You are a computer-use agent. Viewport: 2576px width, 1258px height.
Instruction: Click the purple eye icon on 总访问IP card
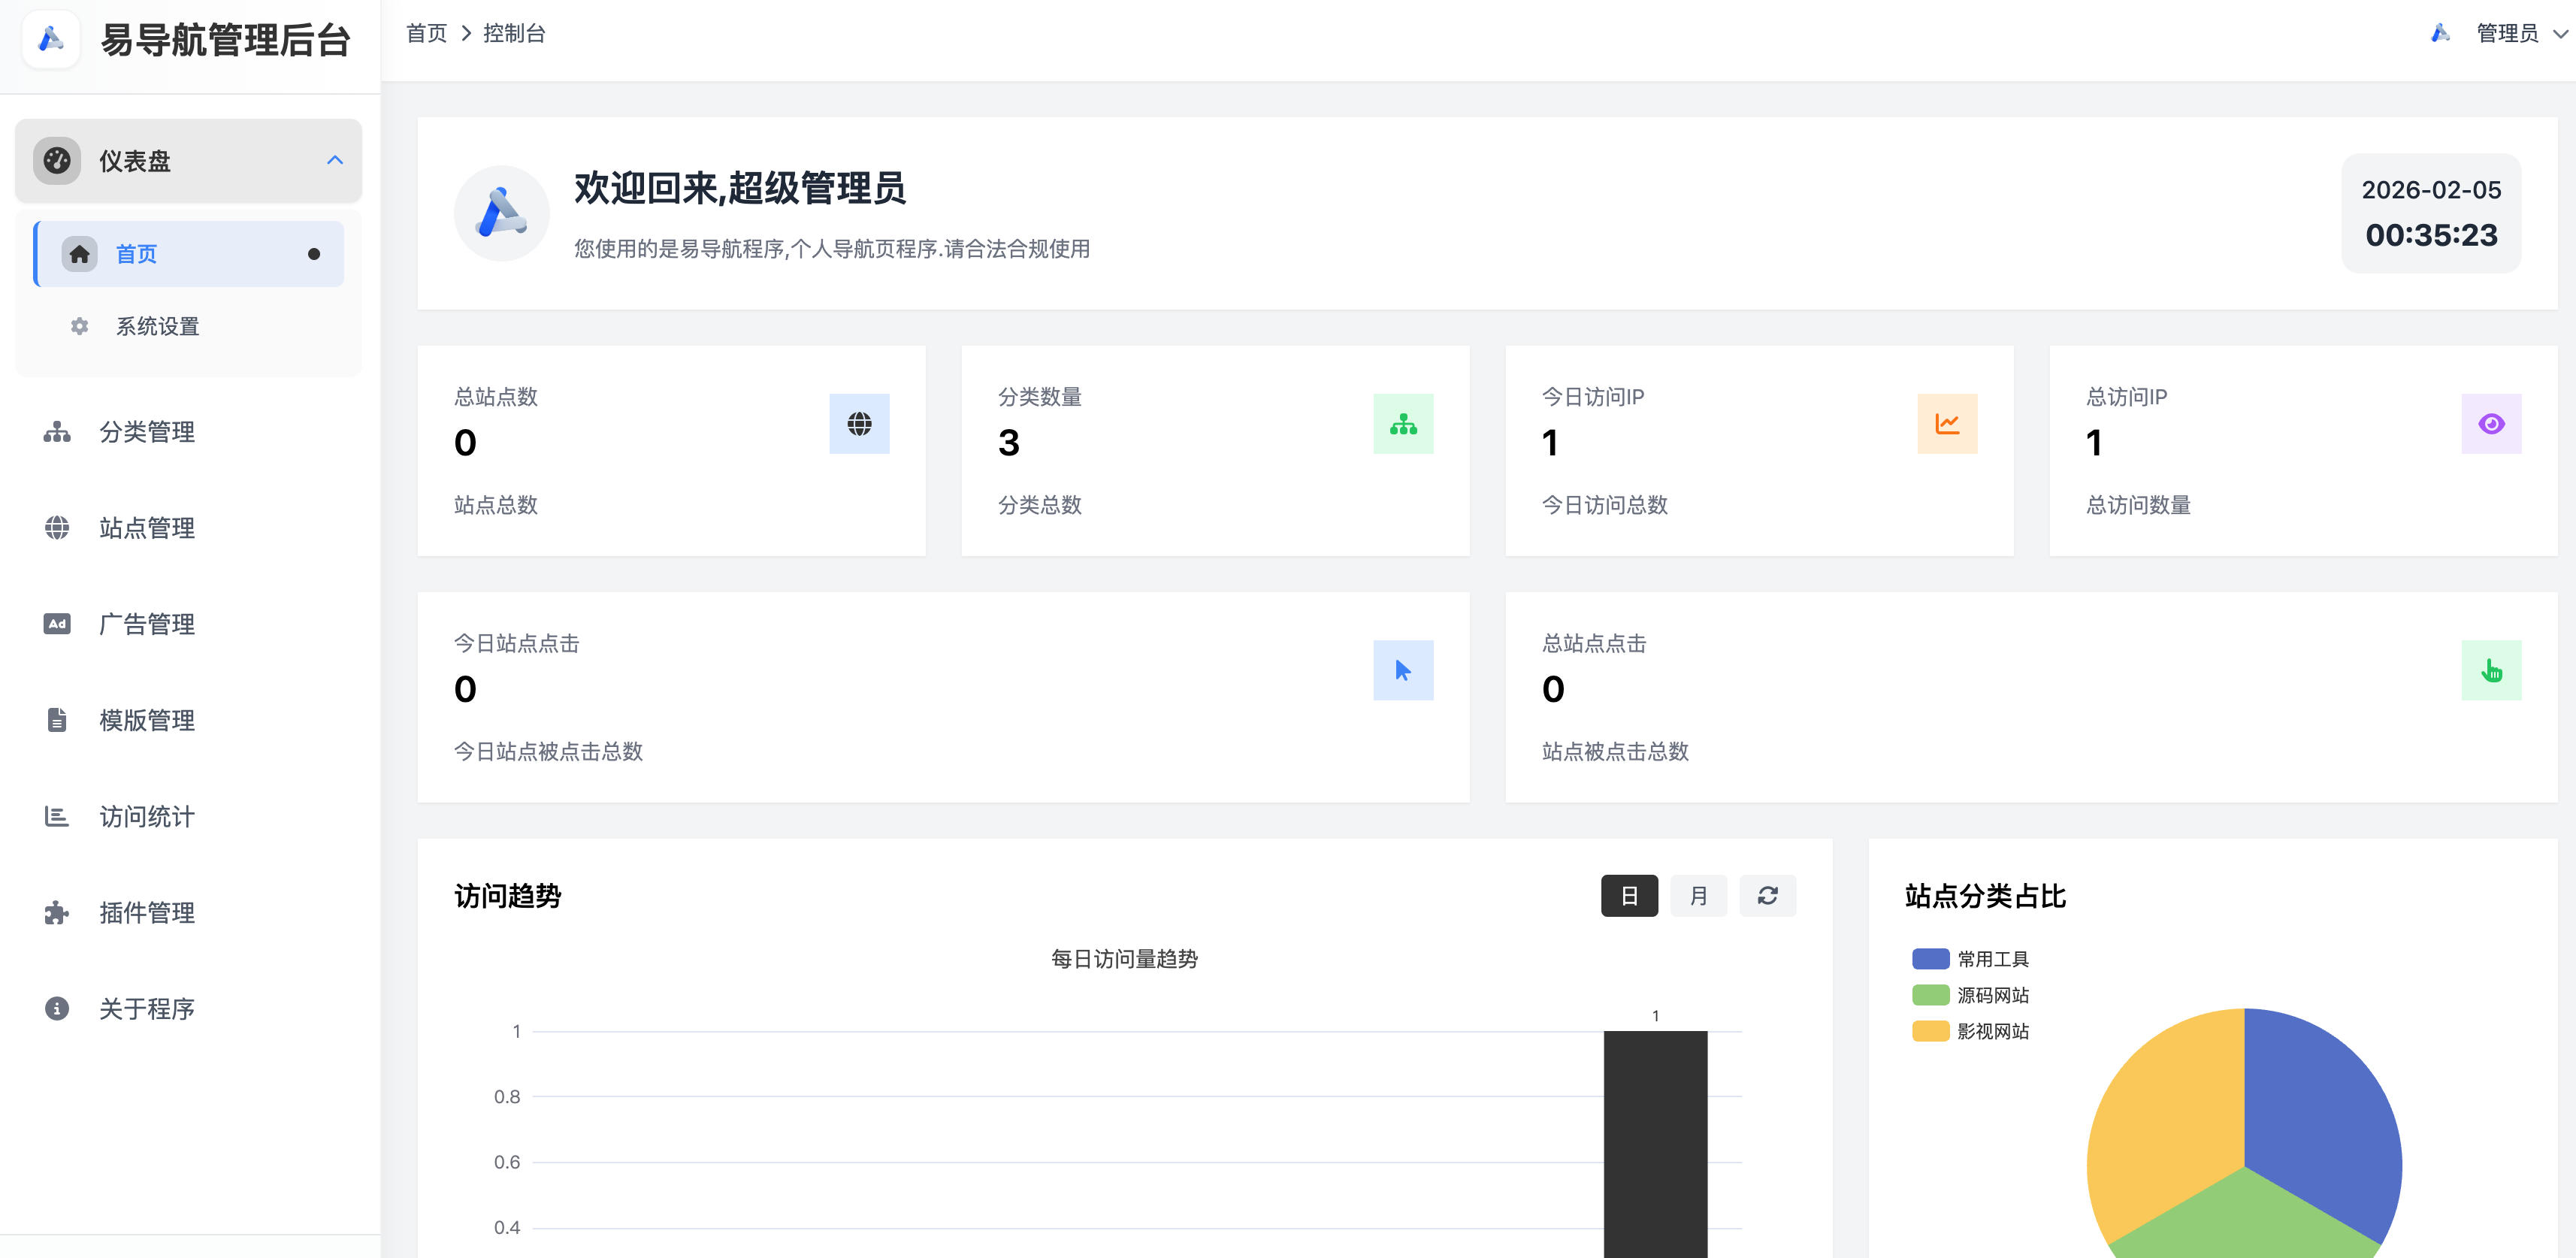[2491, 424]
